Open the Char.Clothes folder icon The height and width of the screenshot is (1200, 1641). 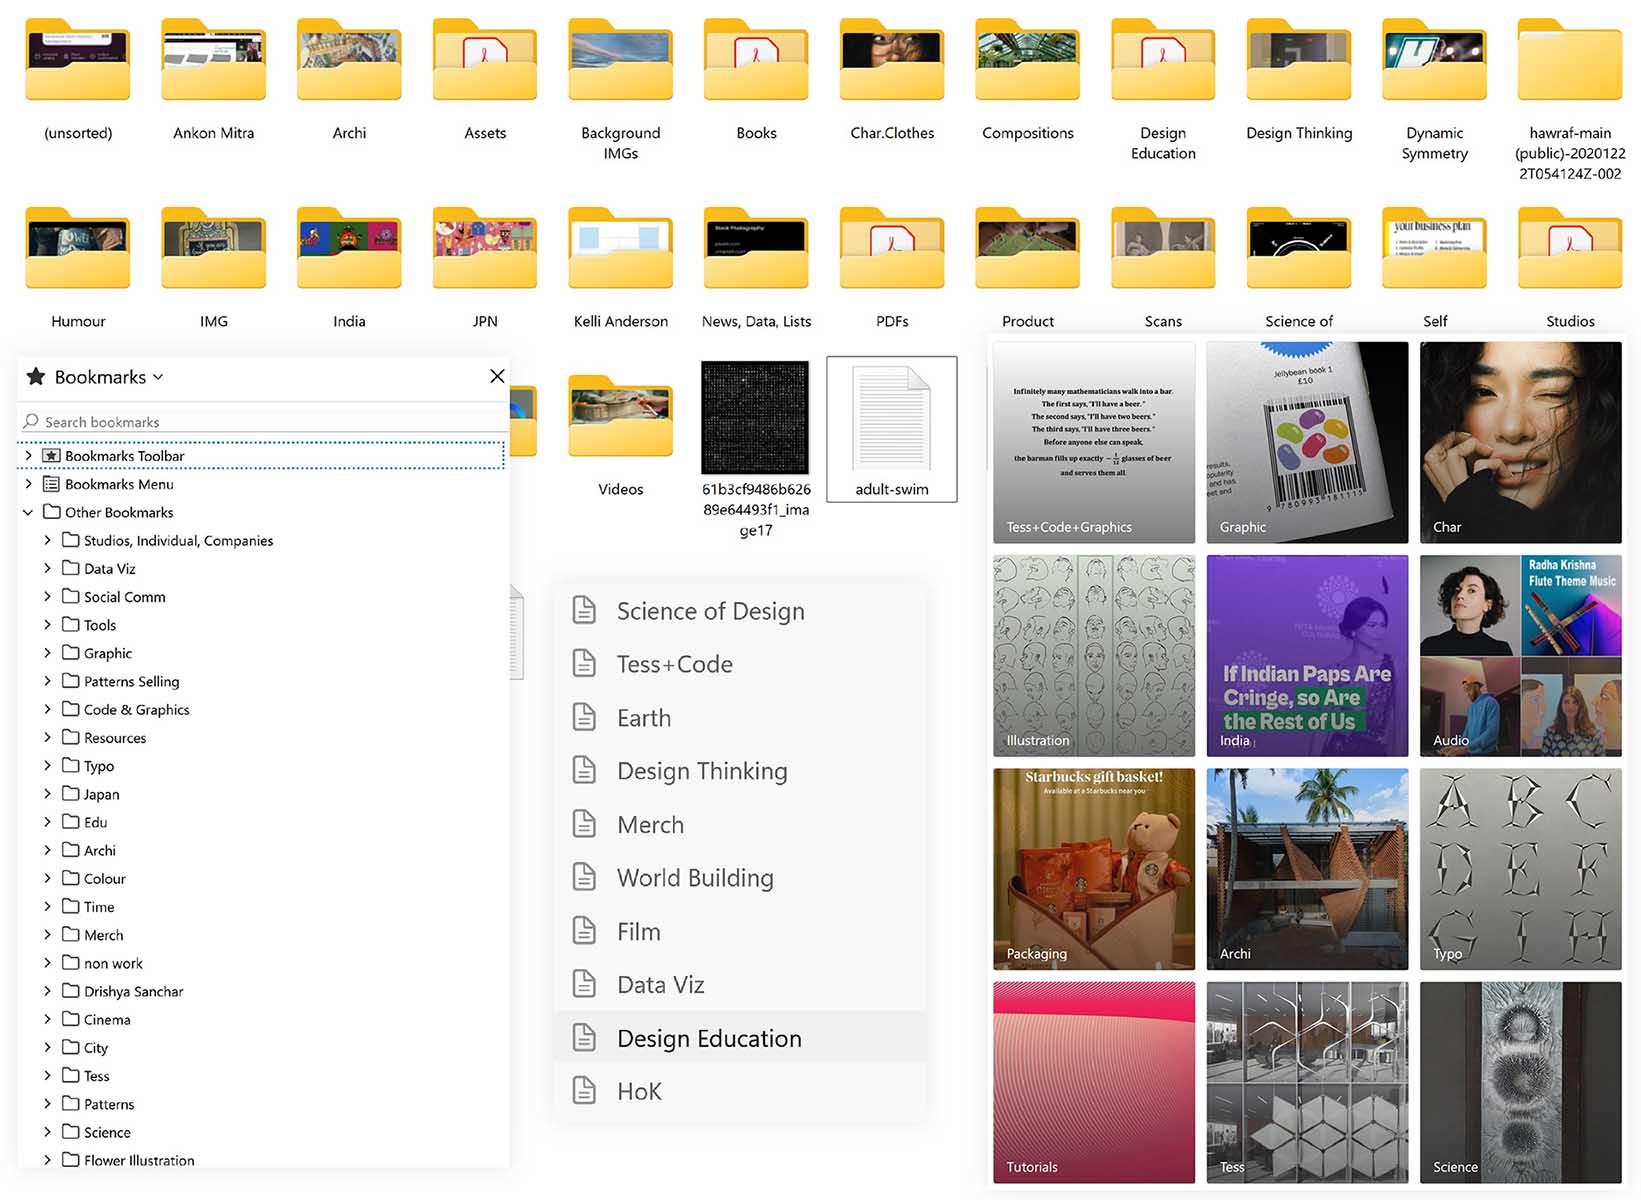891,62
